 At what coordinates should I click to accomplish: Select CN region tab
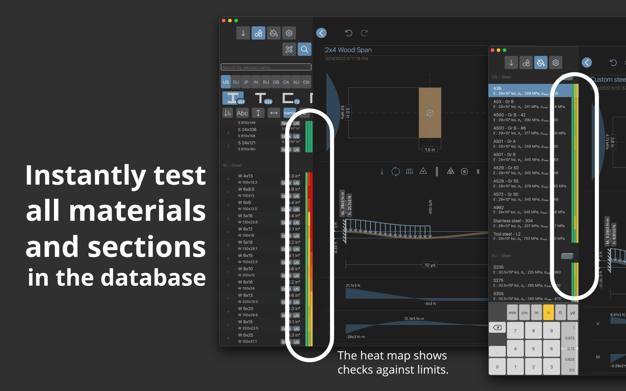click(306, 82)
